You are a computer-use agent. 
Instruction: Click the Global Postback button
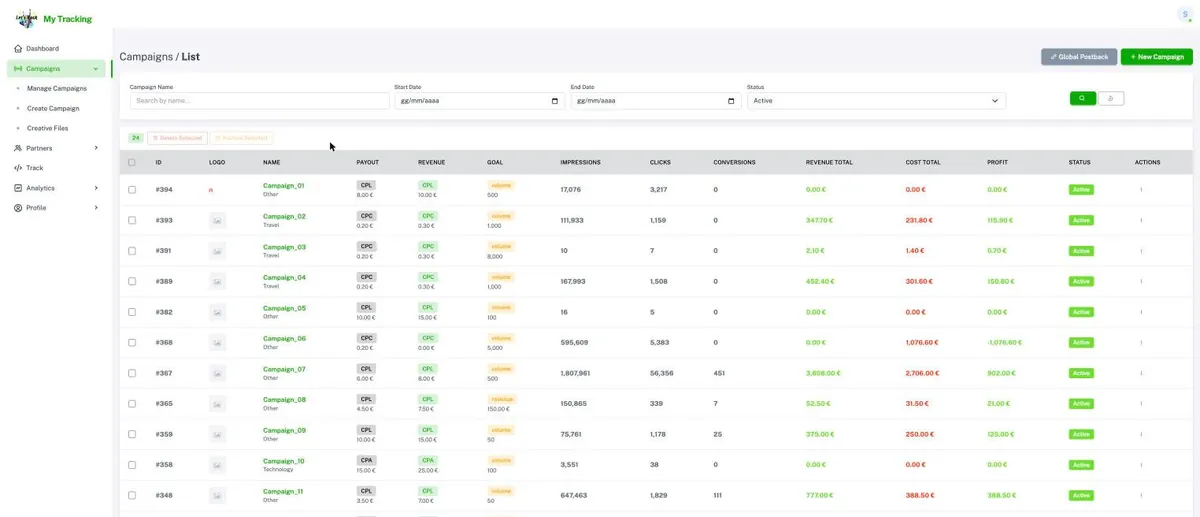click(x=1079, y=57)
